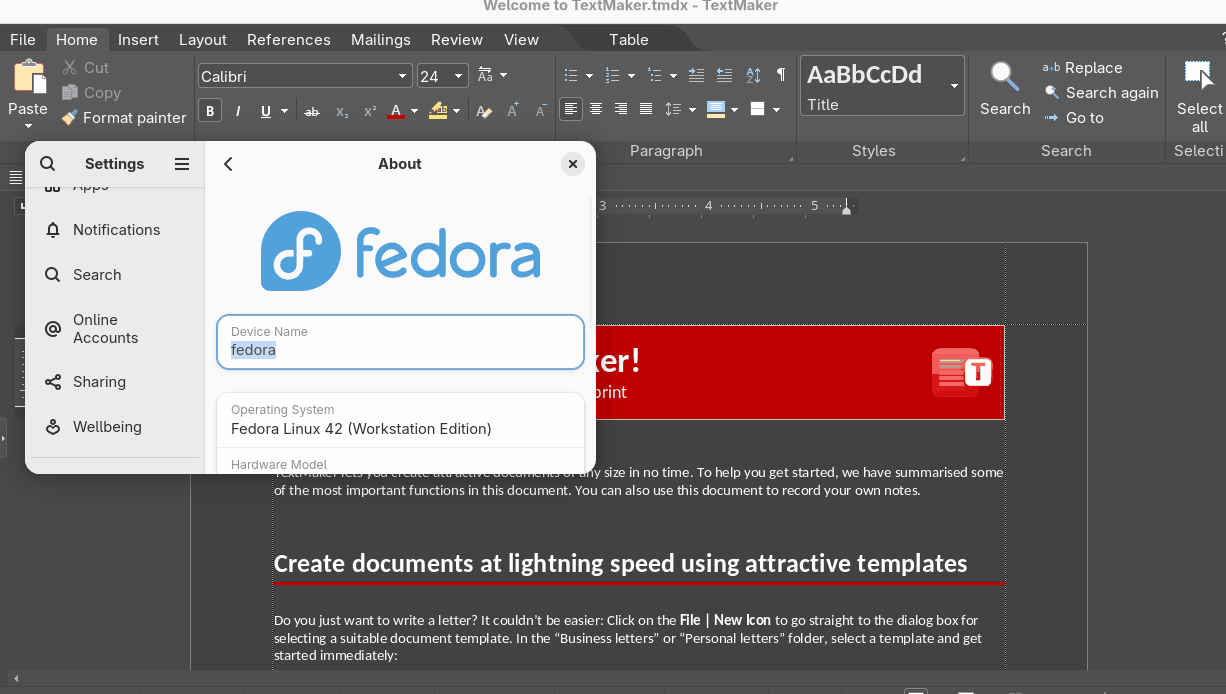Open the Settings hamburger menu

(x=182, y=164)
